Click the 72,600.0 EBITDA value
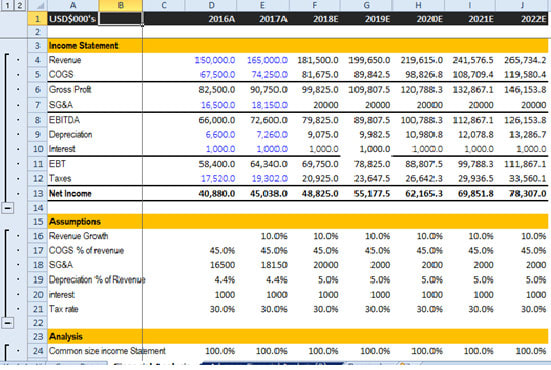This screenshot has height=370, width=551. 269,120
